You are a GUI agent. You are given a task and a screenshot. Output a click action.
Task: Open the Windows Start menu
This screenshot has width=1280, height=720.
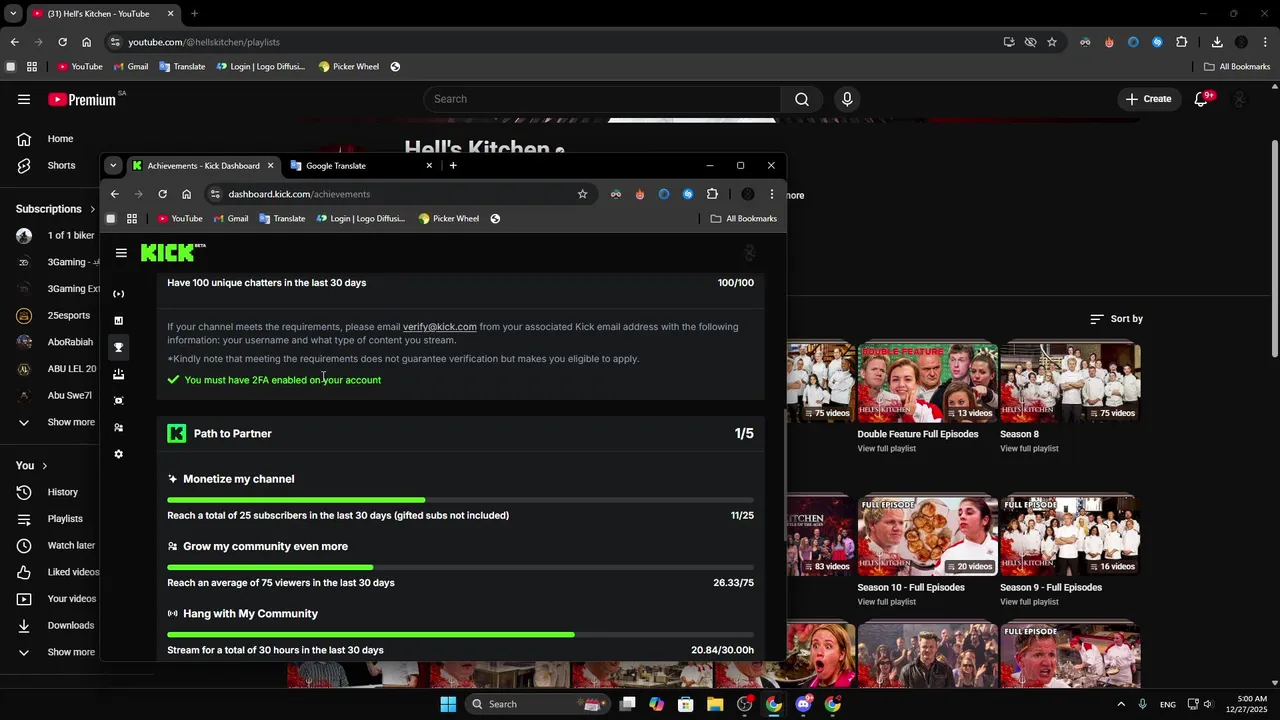tap(448, 704)
